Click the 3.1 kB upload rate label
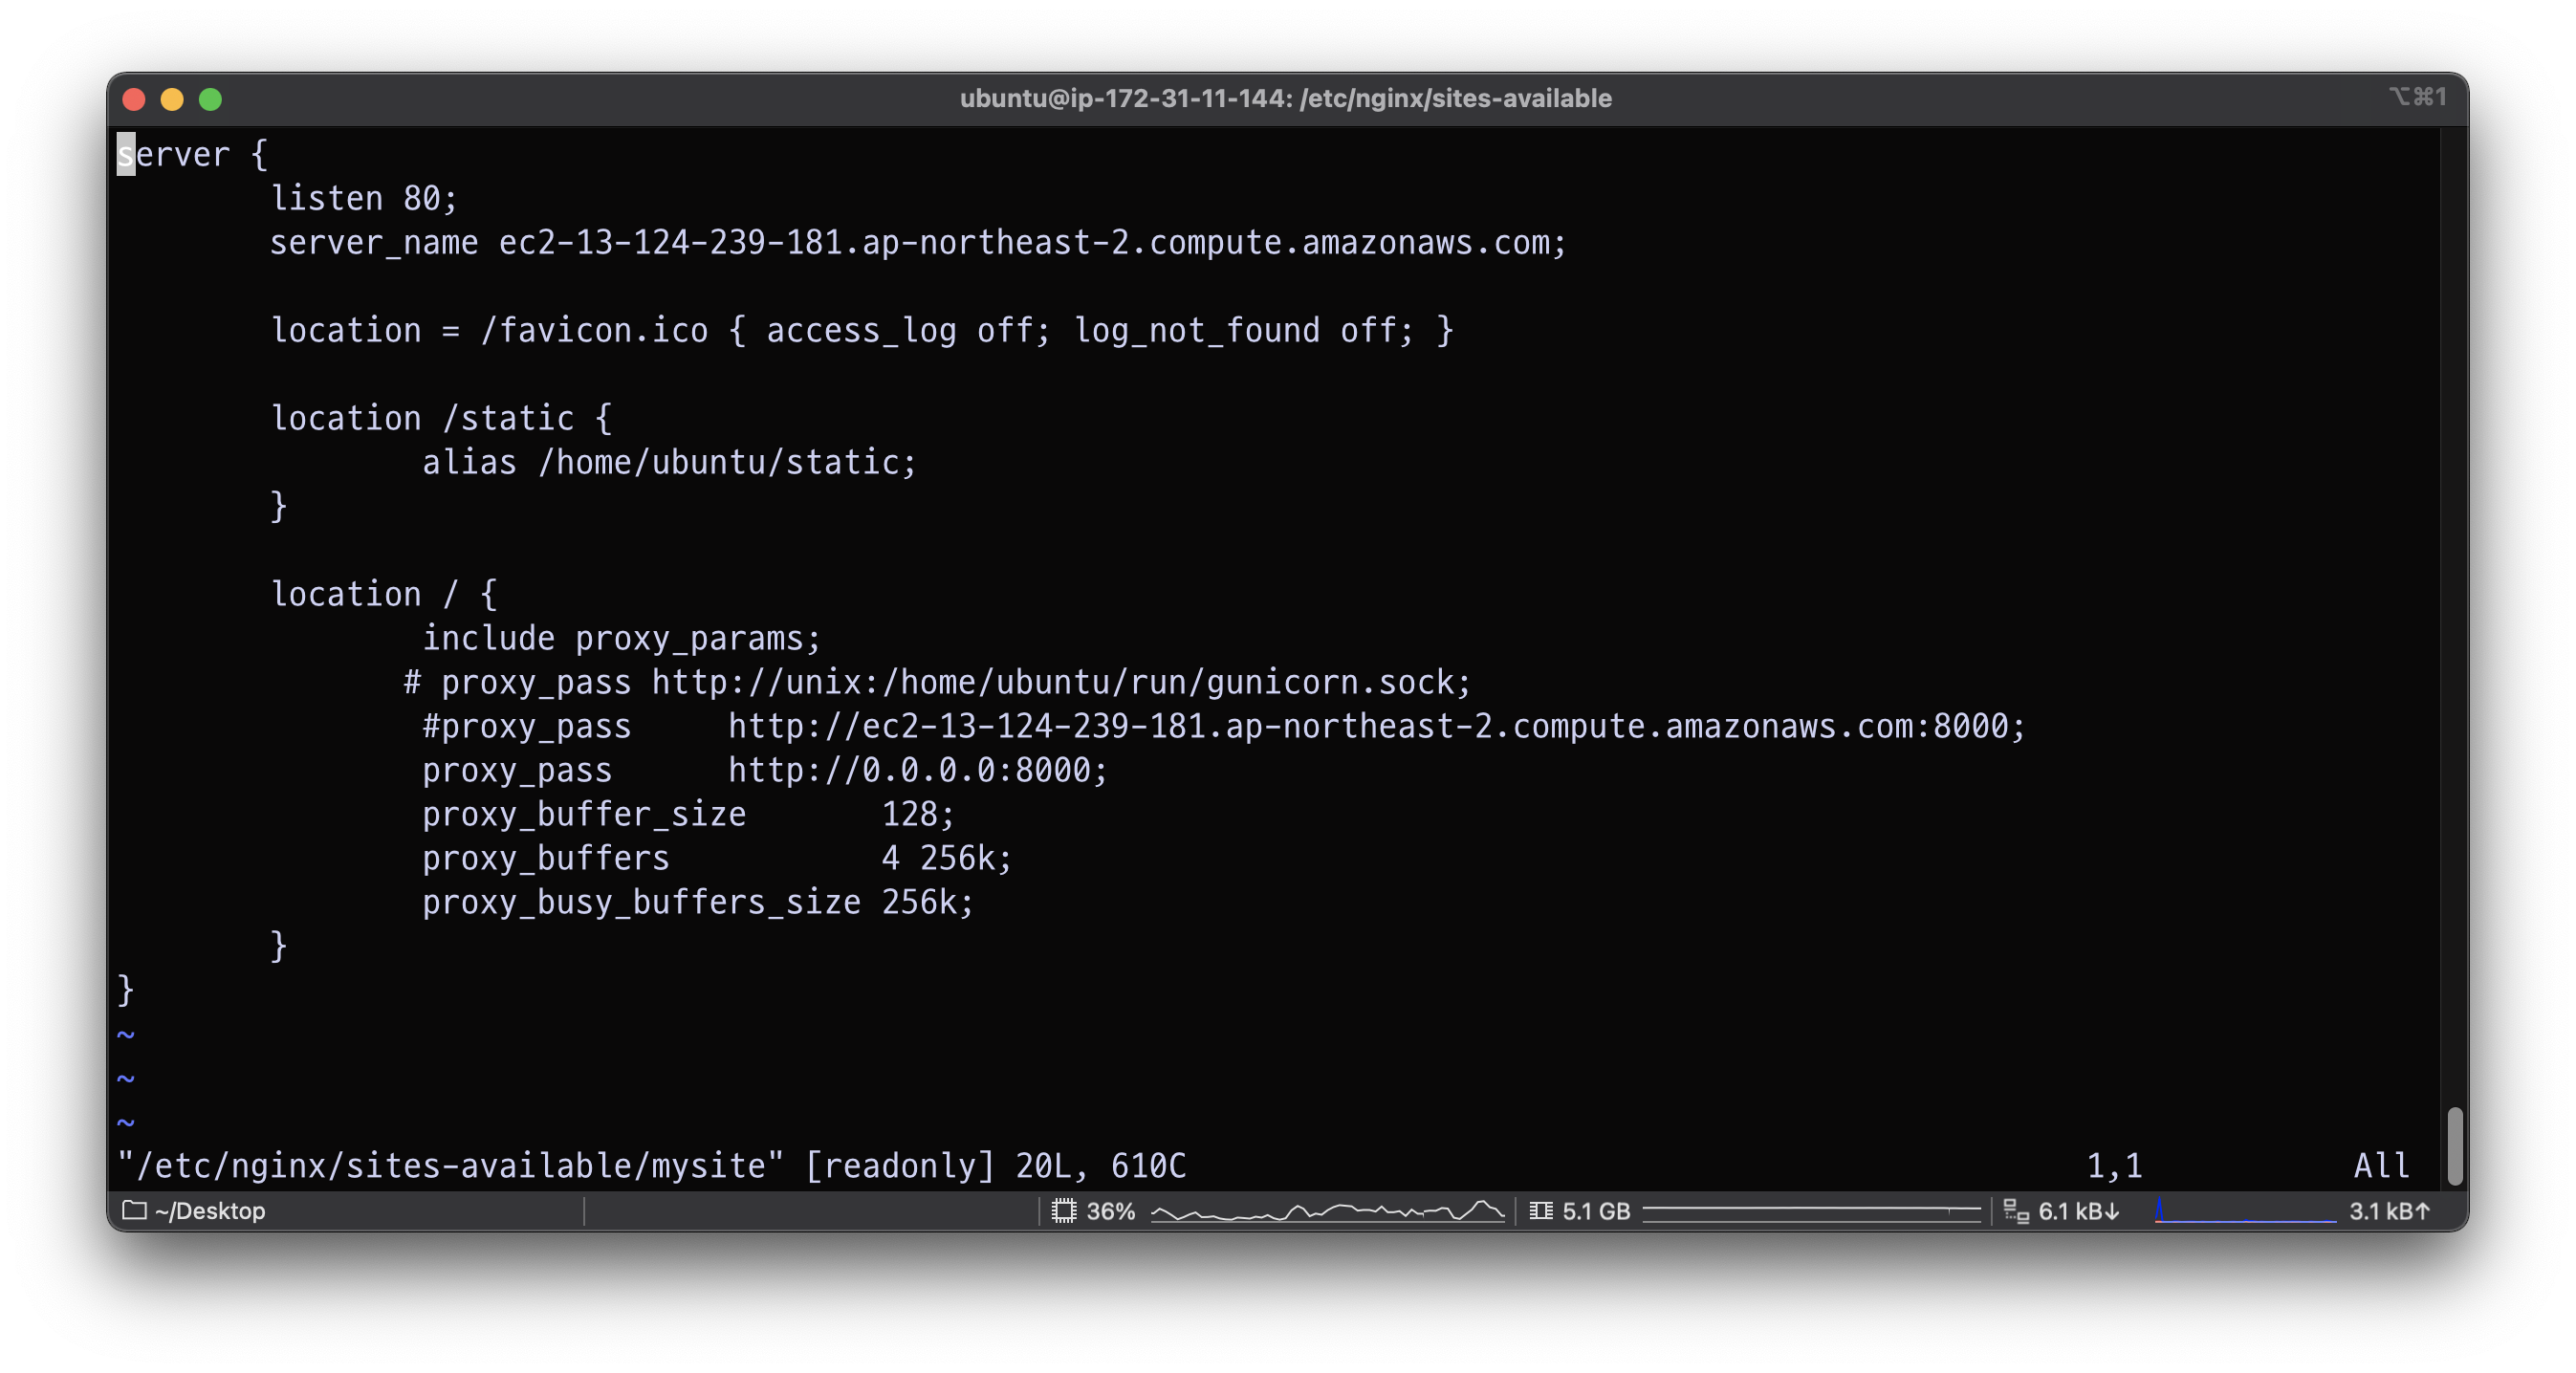 [x=2388, y=1211]
